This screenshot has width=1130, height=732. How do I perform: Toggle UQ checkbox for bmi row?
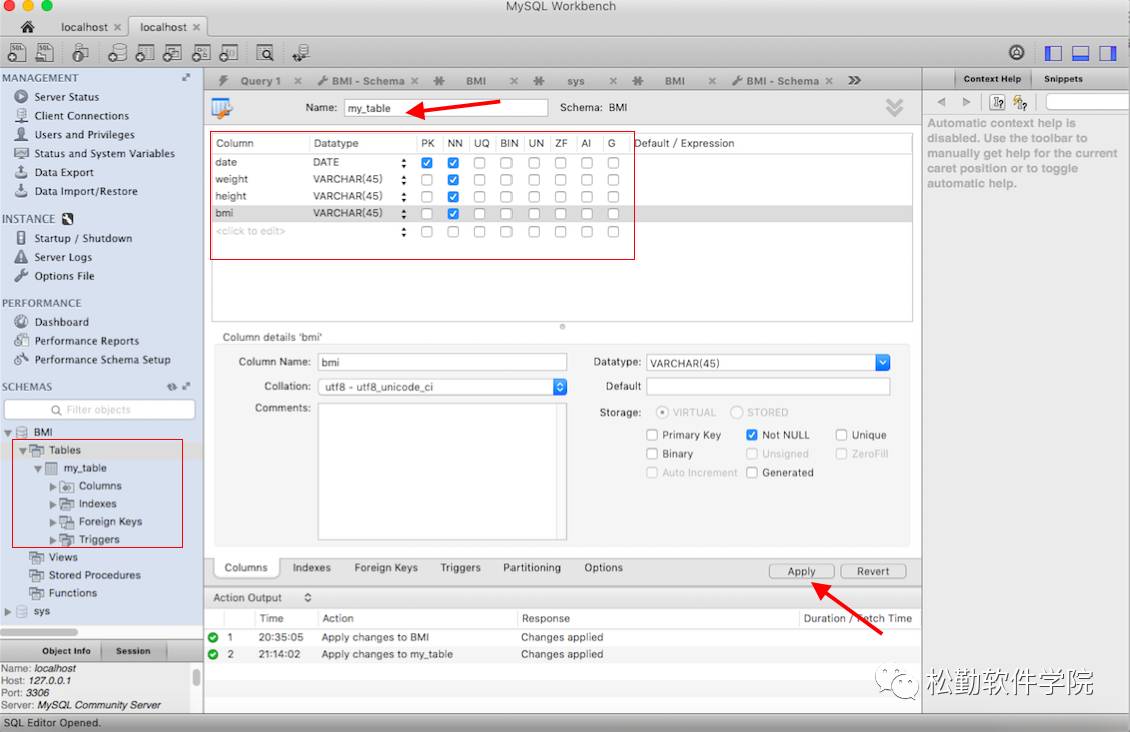479,214
